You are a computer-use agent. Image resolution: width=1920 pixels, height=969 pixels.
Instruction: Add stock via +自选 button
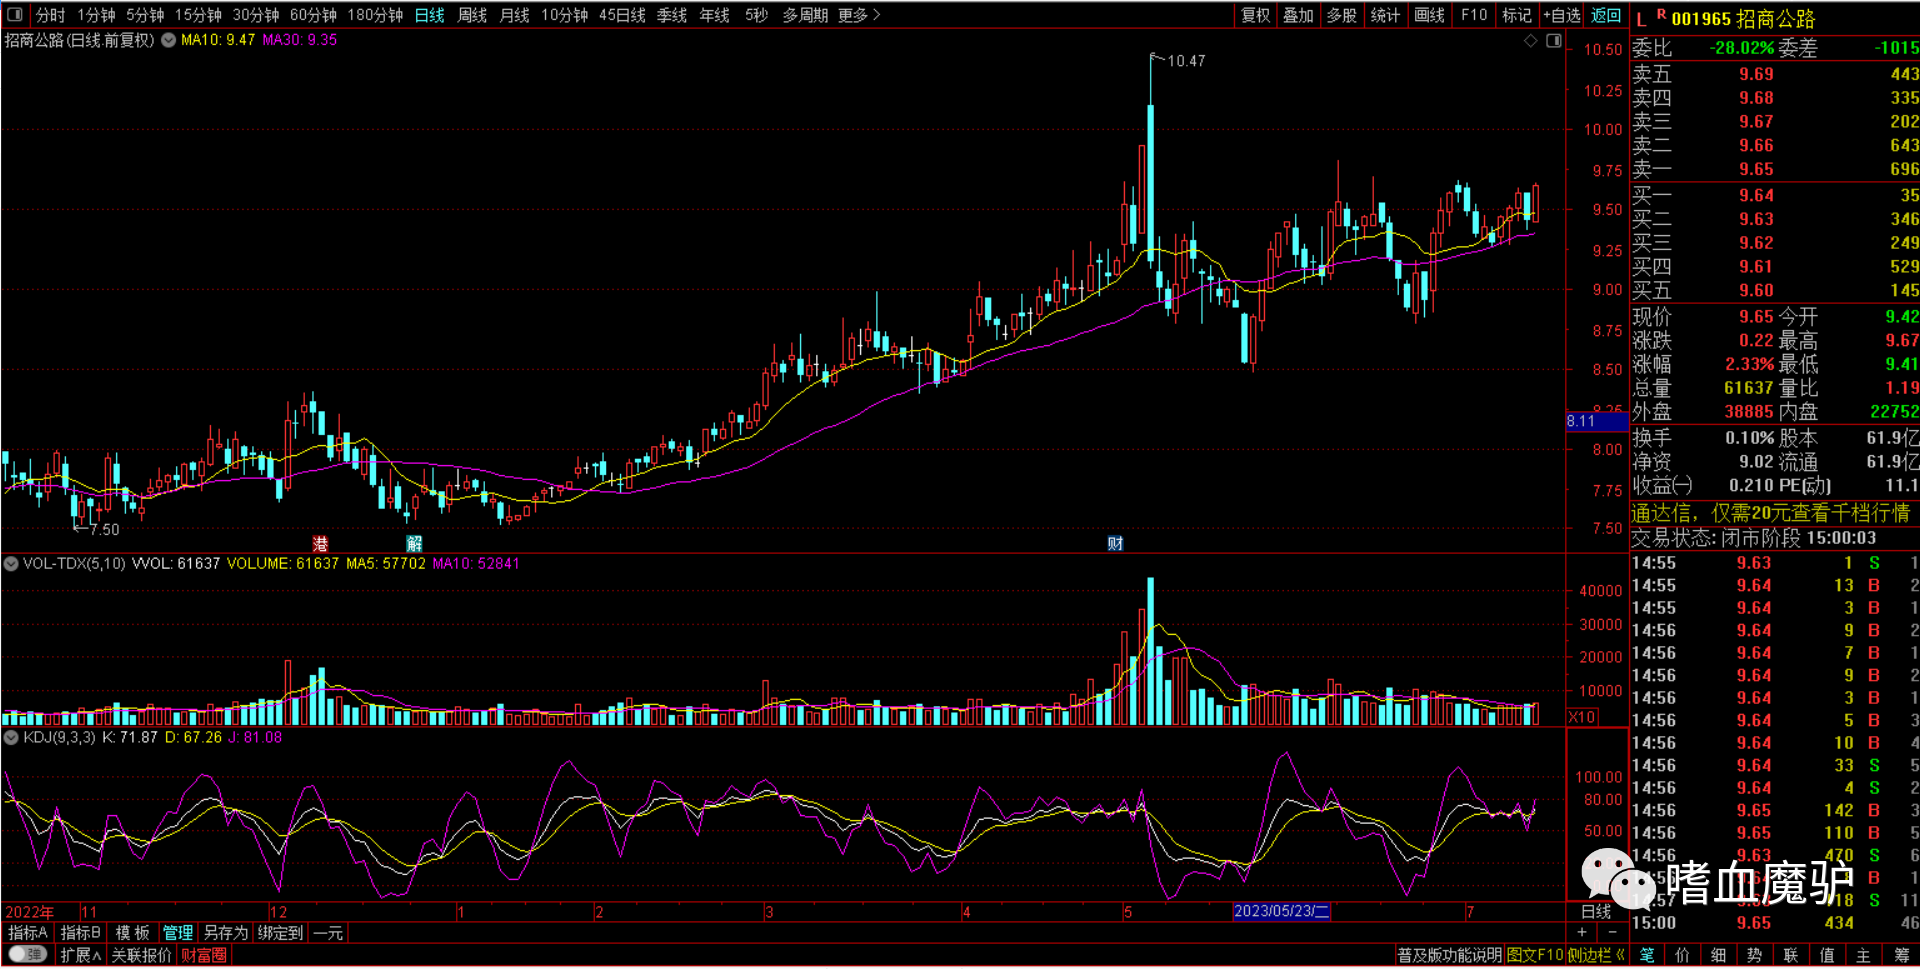[1562, 15]
